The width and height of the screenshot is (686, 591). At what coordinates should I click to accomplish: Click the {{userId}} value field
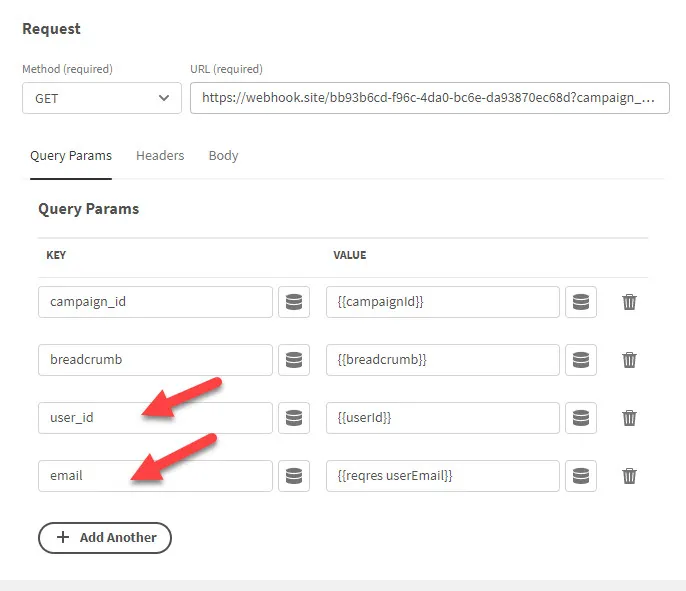point(443,418)
